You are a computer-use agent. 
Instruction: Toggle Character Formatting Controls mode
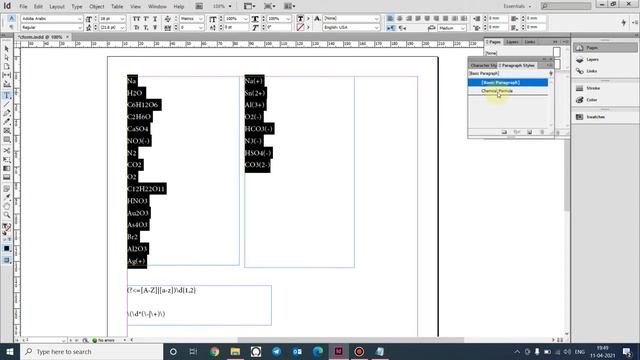tap(11, 18)
